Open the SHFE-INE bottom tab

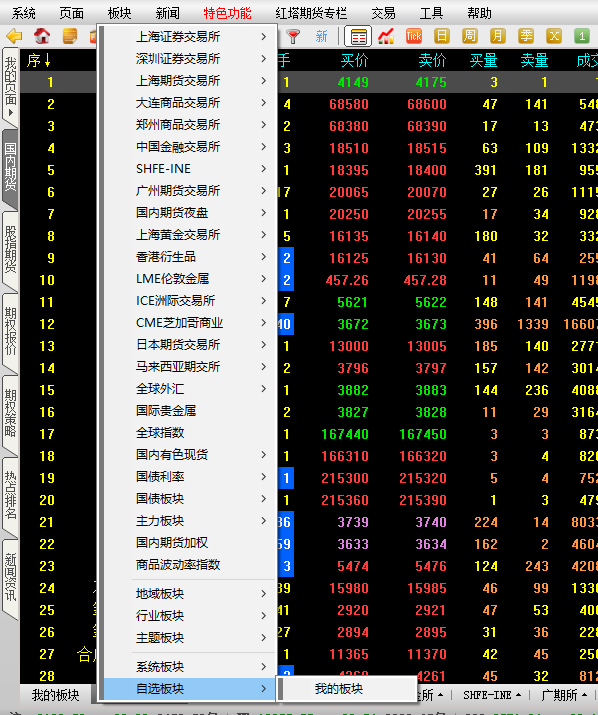[492, 695]
